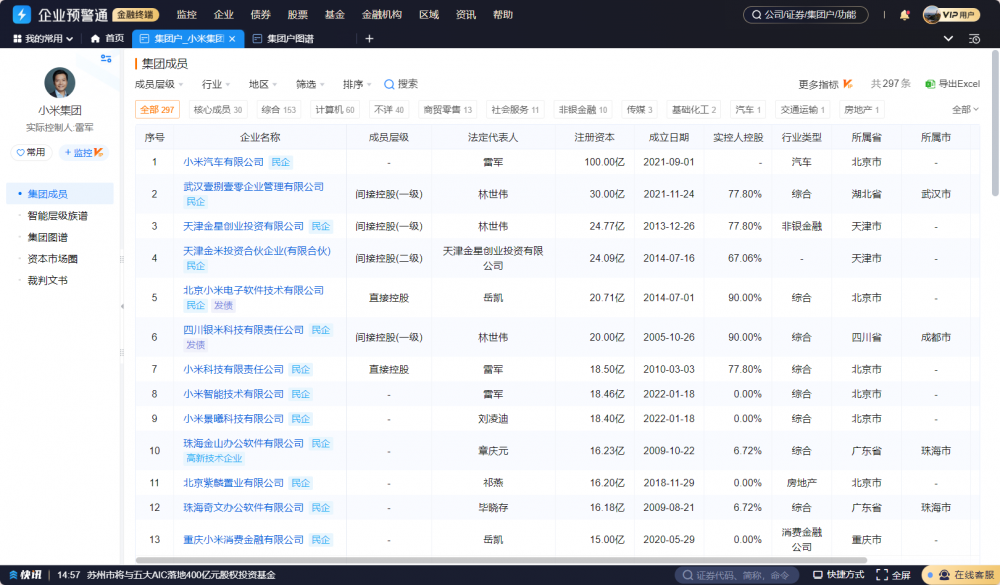Export the table via 导出Excel
This screenshot has width=1000, height=585.
pyautogui.click(x=953, y=84)
